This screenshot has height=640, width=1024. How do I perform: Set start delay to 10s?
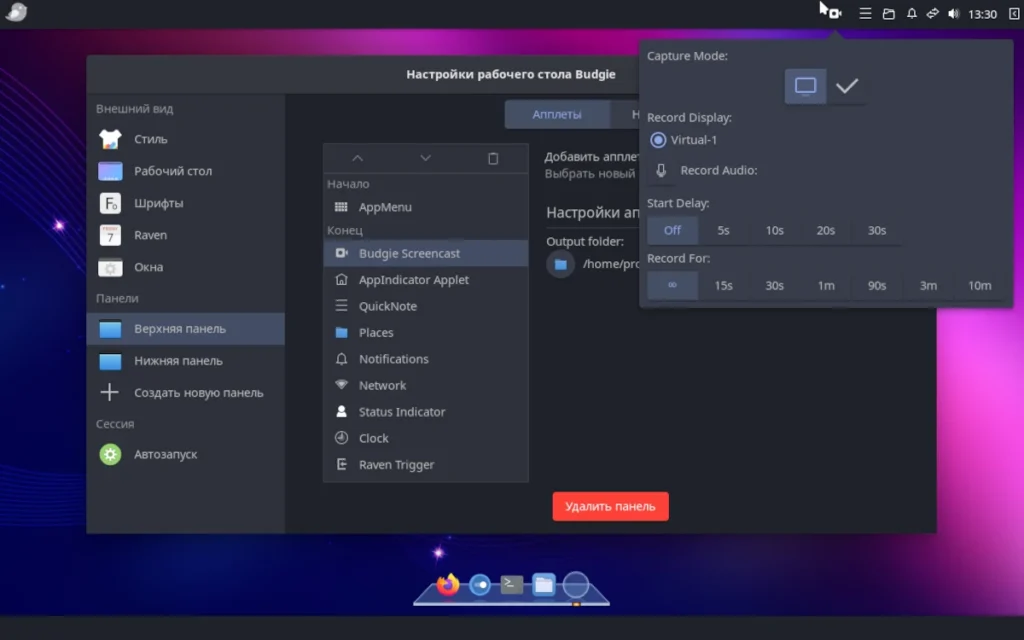[x=775, y=231]
